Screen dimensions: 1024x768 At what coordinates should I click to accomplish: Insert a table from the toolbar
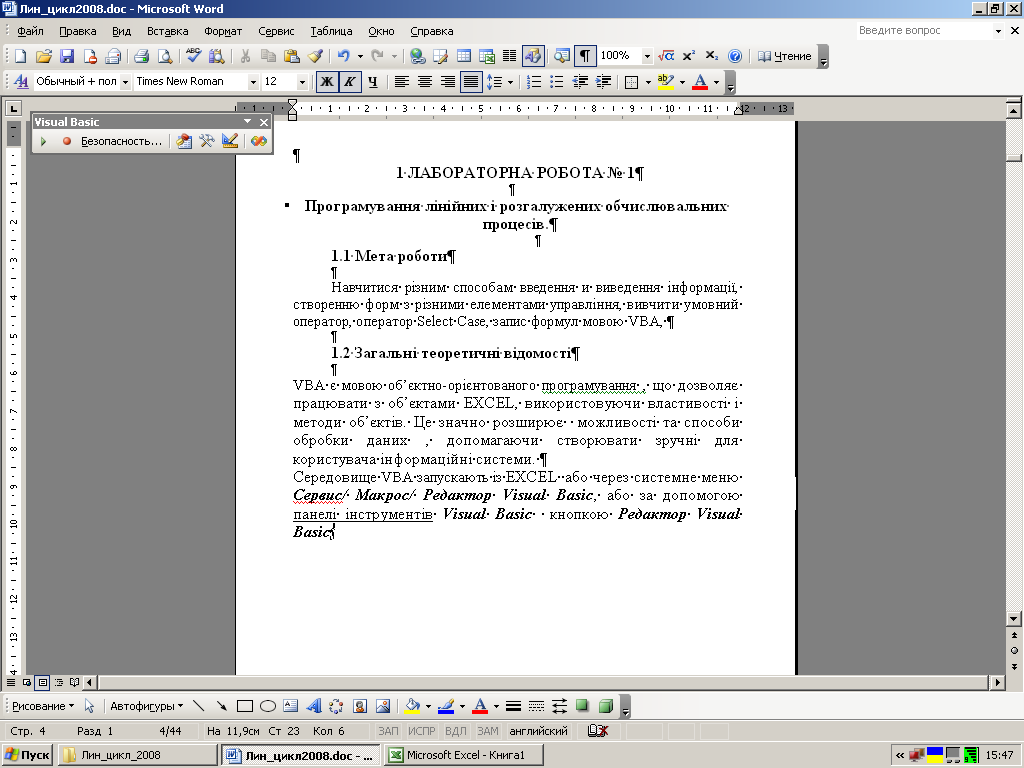pos(464,57)
